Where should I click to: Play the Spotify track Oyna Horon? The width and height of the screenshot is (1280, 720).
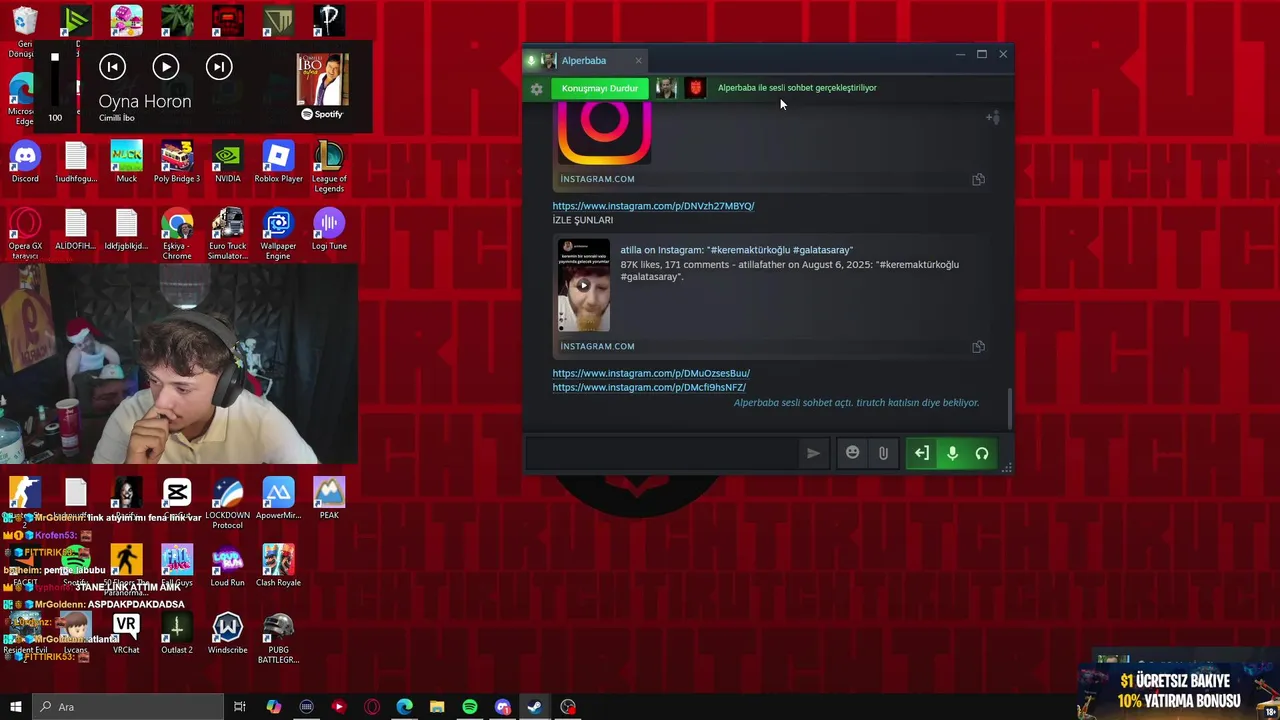(166, 67)
